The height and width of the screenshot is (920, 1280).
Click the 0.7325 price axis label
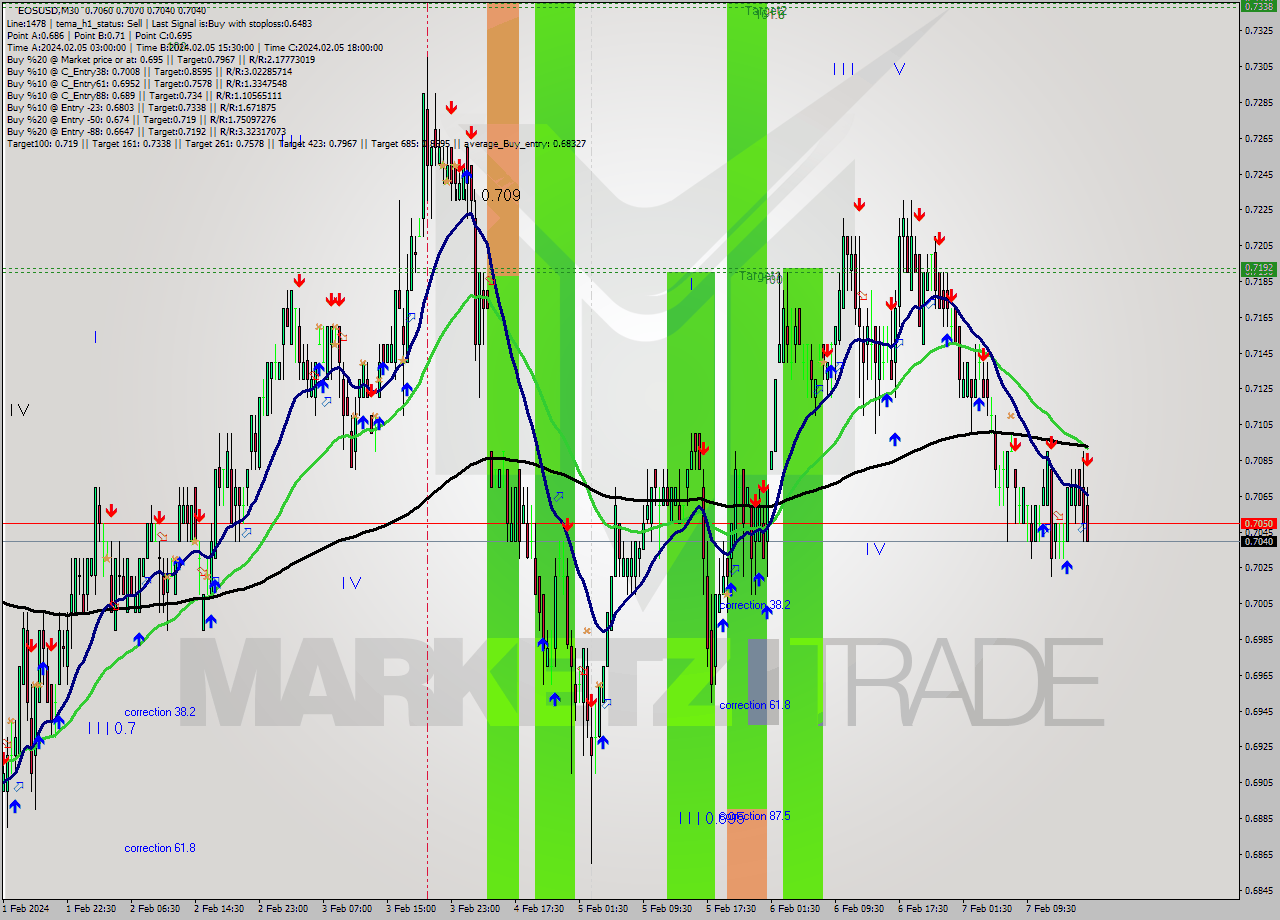[1259, 31]
